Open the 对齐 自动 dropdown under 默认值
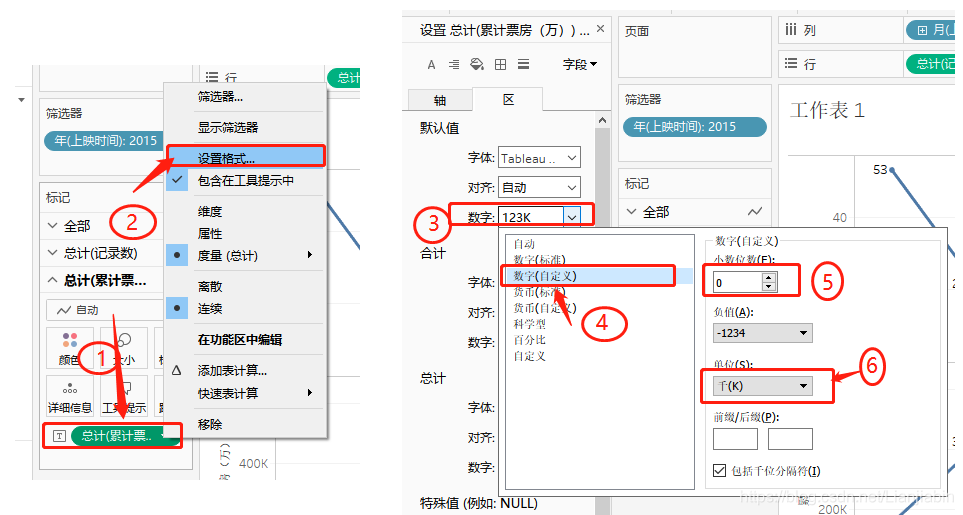Image resolution: width=963 pixels, height=515 pixels. pos(539,187)
